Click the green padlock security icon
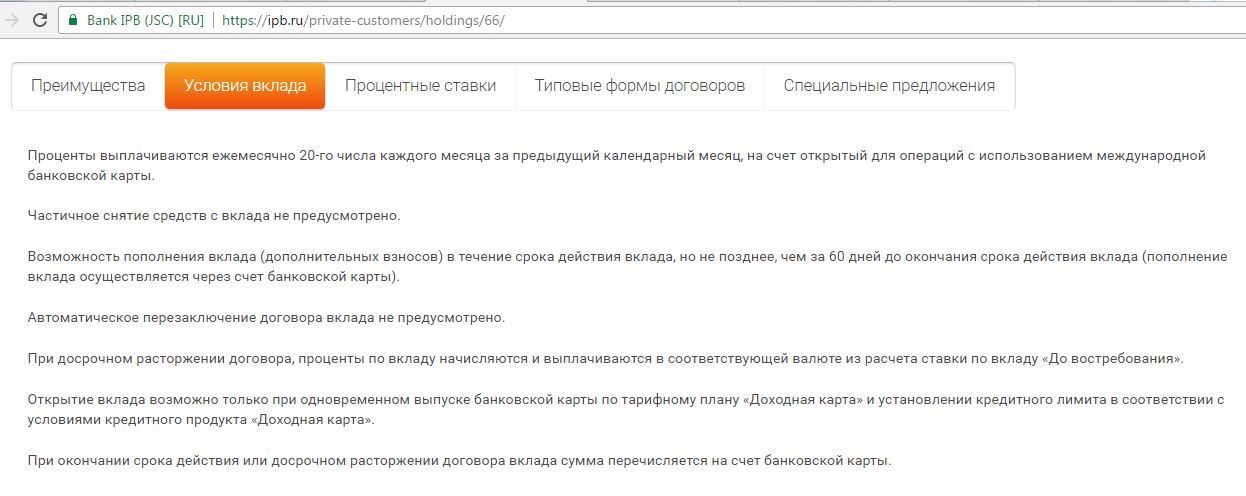 tap(73, 20)
